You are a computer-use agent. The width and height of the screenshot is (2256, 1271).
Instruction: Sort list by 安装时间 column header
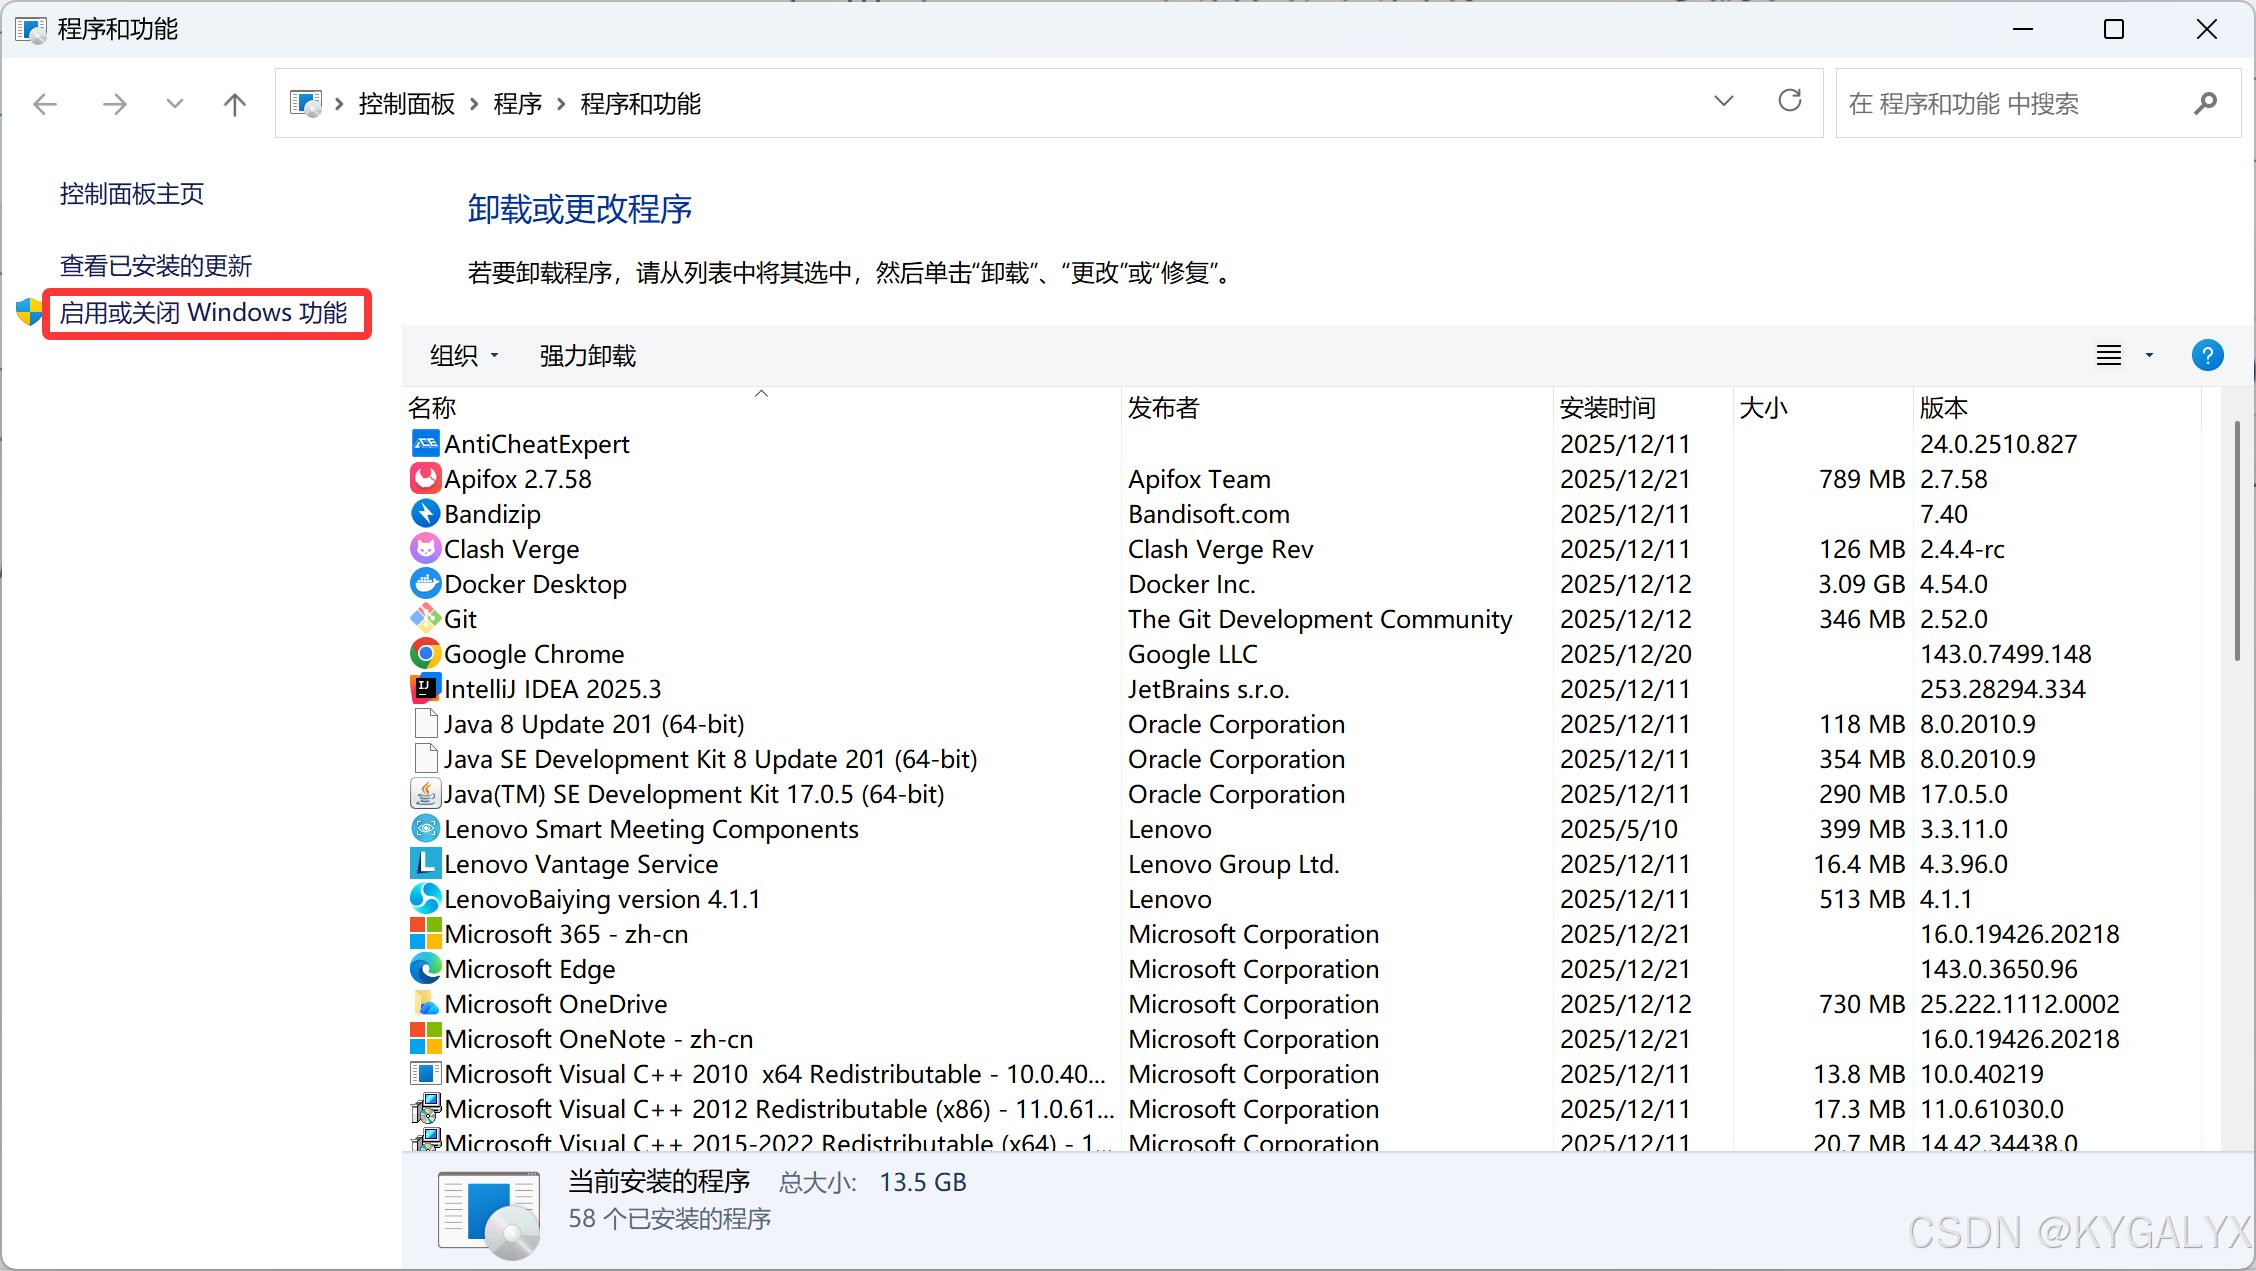point(1607,408)
